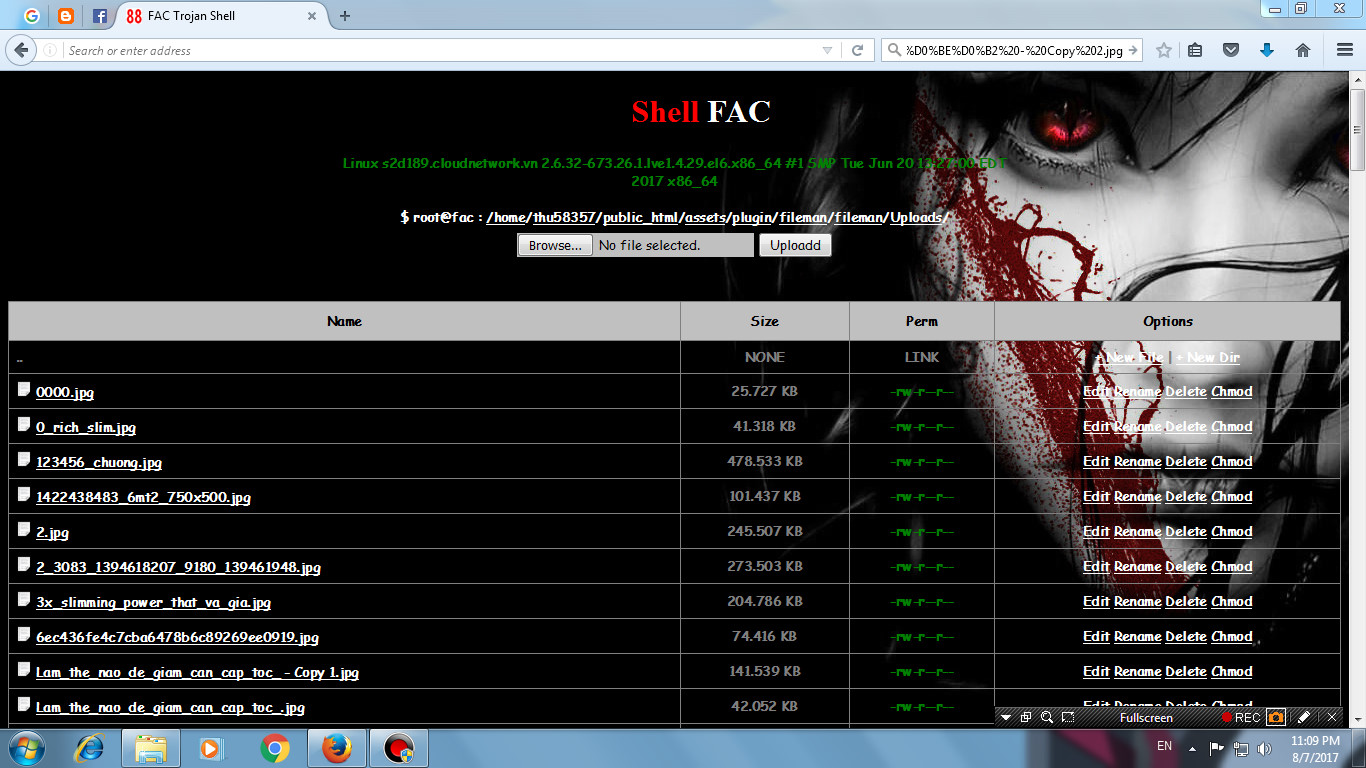1366x768 pixels.
Task: Click capture toolbar window-select icon
Action: pos(1026,717)
